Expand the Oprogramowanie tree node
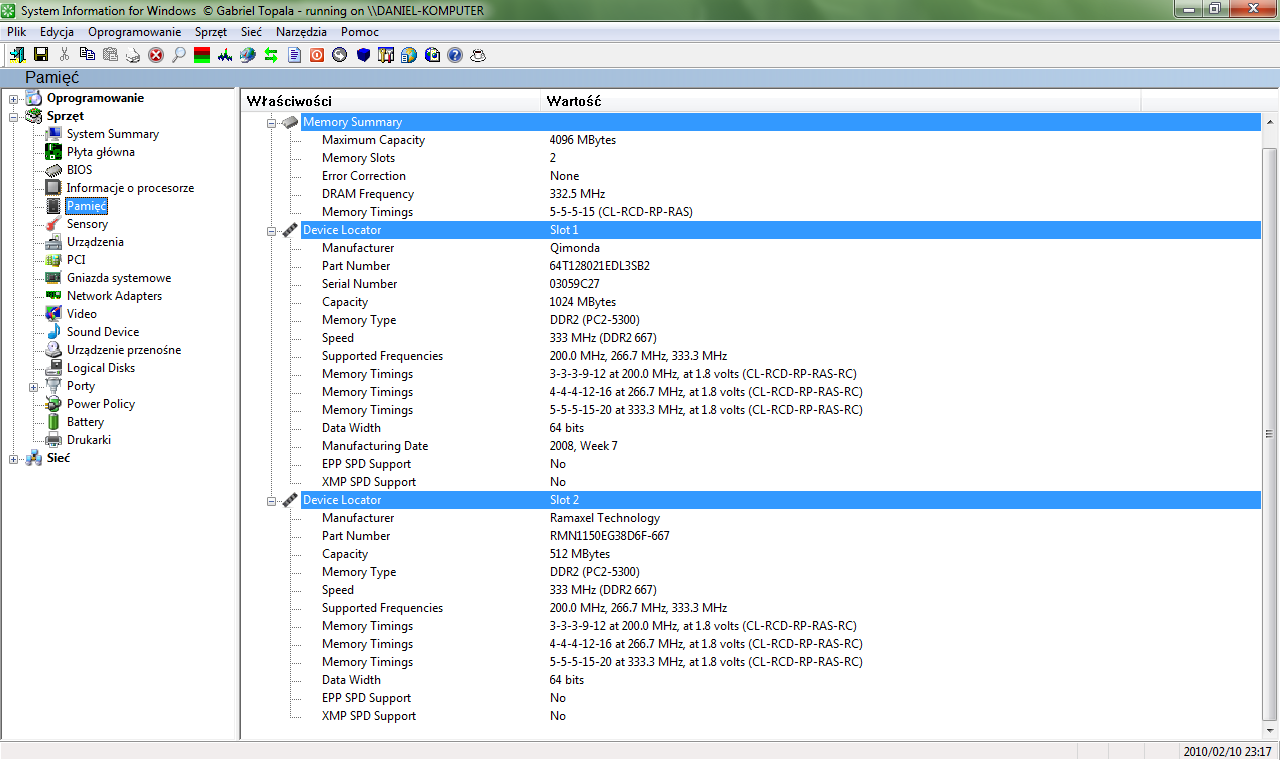The height and width of the screenshot is (760, 1280). pos(14,98)
